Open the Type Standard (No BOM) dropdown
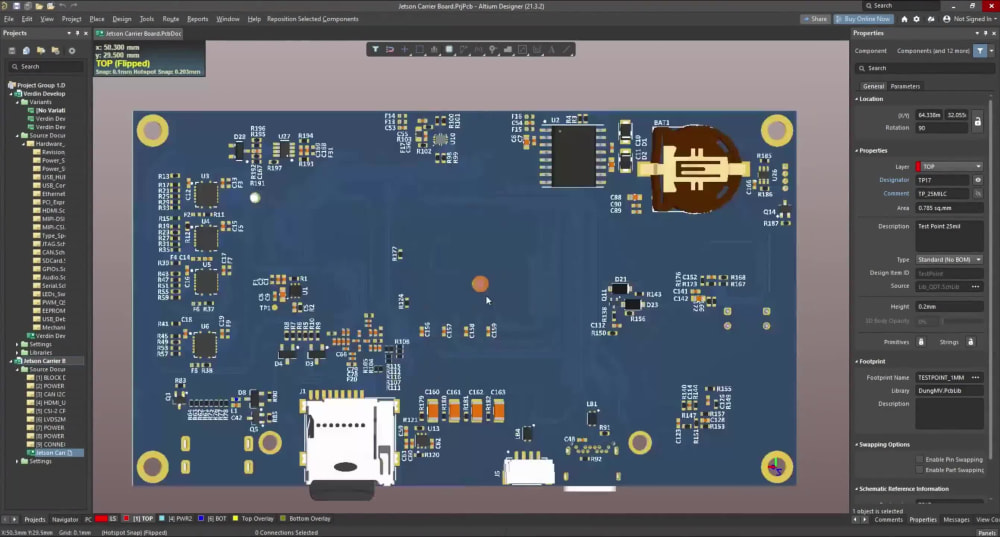Viewport: 1000px width, 537px height. pos(949,260)
